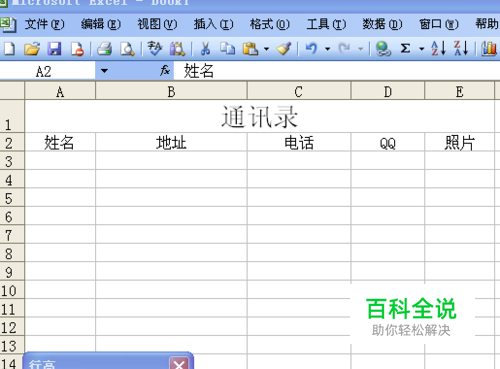Open Print Preview magnifier icon
This screenshot has width=500, height=369.
pyautogui.click(x=127, y=49)
